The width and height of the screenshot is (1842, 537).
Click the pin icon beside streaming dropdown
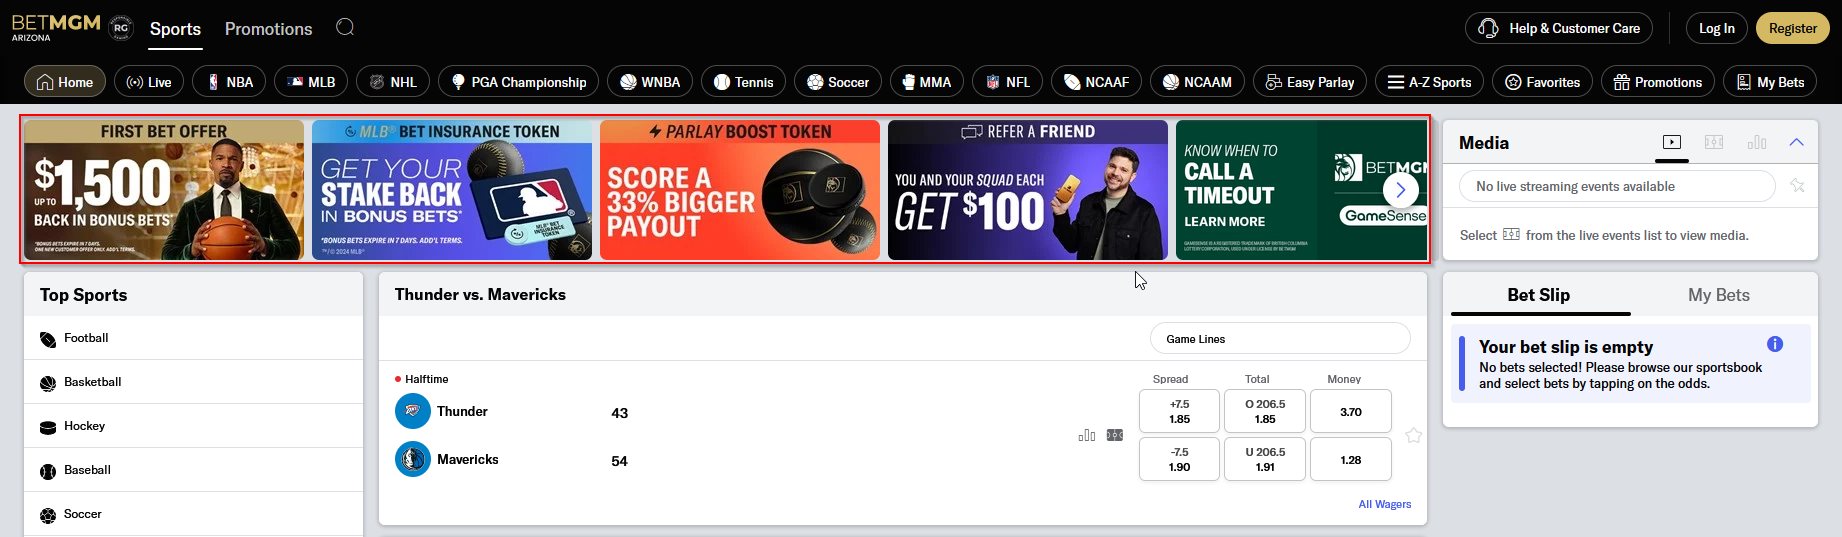pos(1798,186)
